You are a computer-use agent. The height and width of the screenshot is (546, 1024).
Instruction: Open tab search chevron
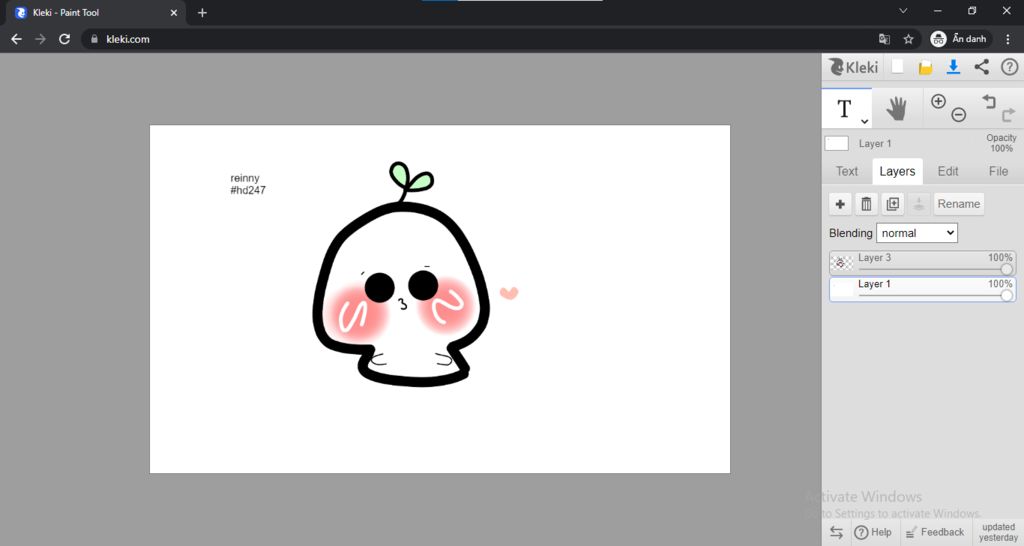(x=903, y=11)
